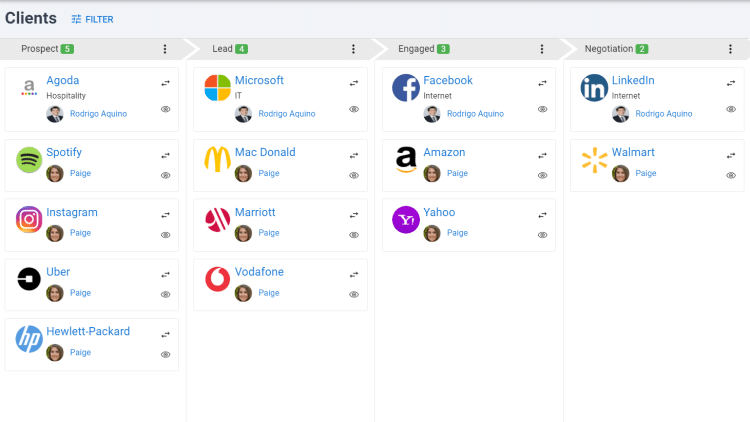This screenshot has height=422, width=750.
Task: Click the transfer arrows icon on Uber card
Action: (x=165, y=275)
